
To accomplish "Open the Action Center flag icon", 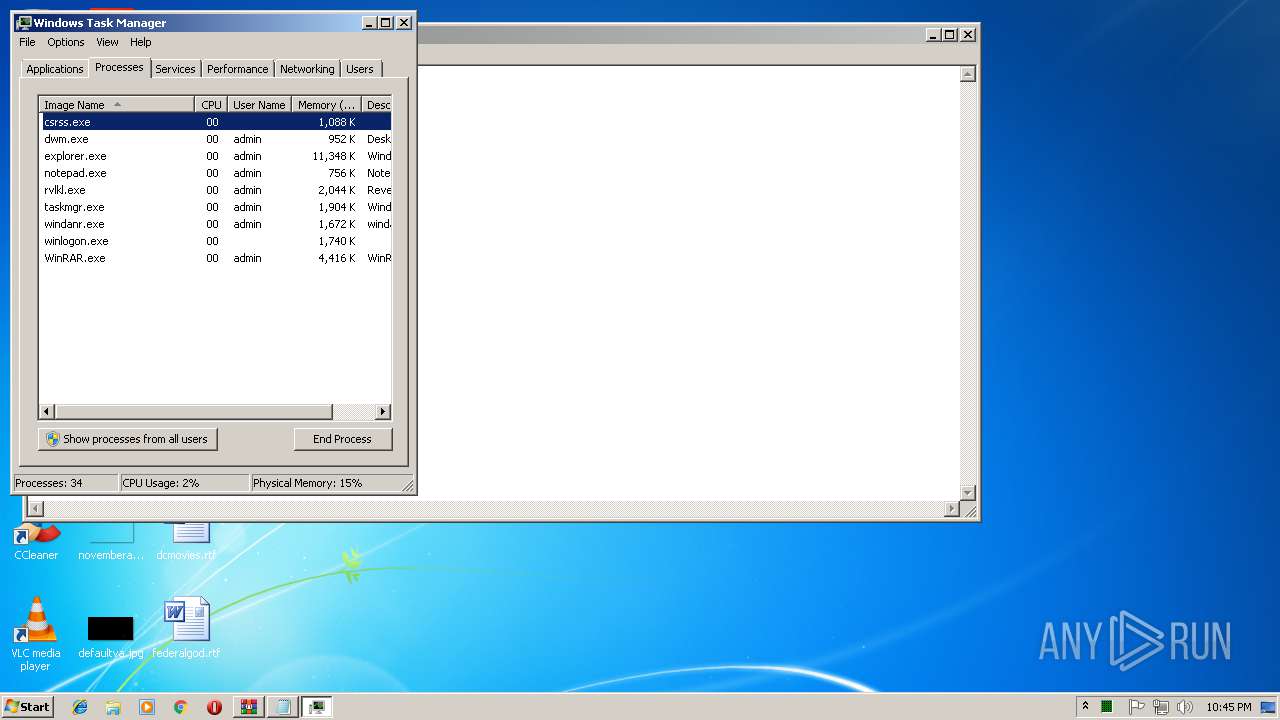I will tap(1136, 706).
